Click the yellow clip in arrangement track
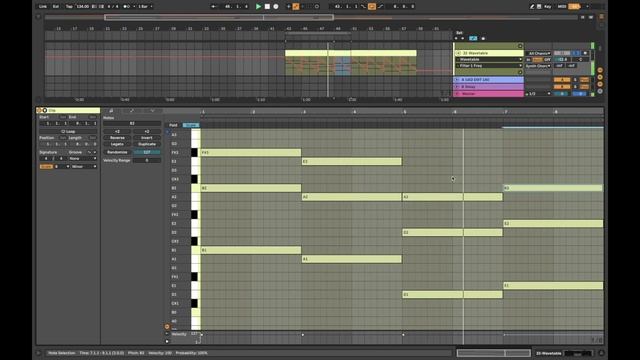 (351, 53)
